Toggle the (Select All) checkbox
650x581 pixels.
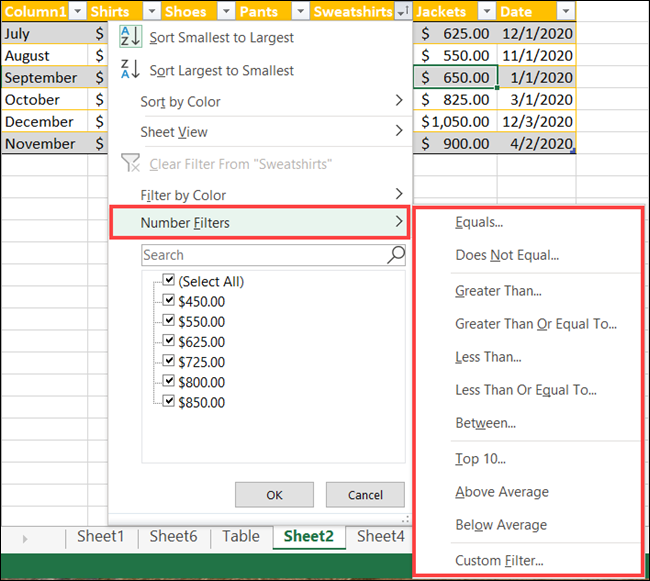click(168, 282)
